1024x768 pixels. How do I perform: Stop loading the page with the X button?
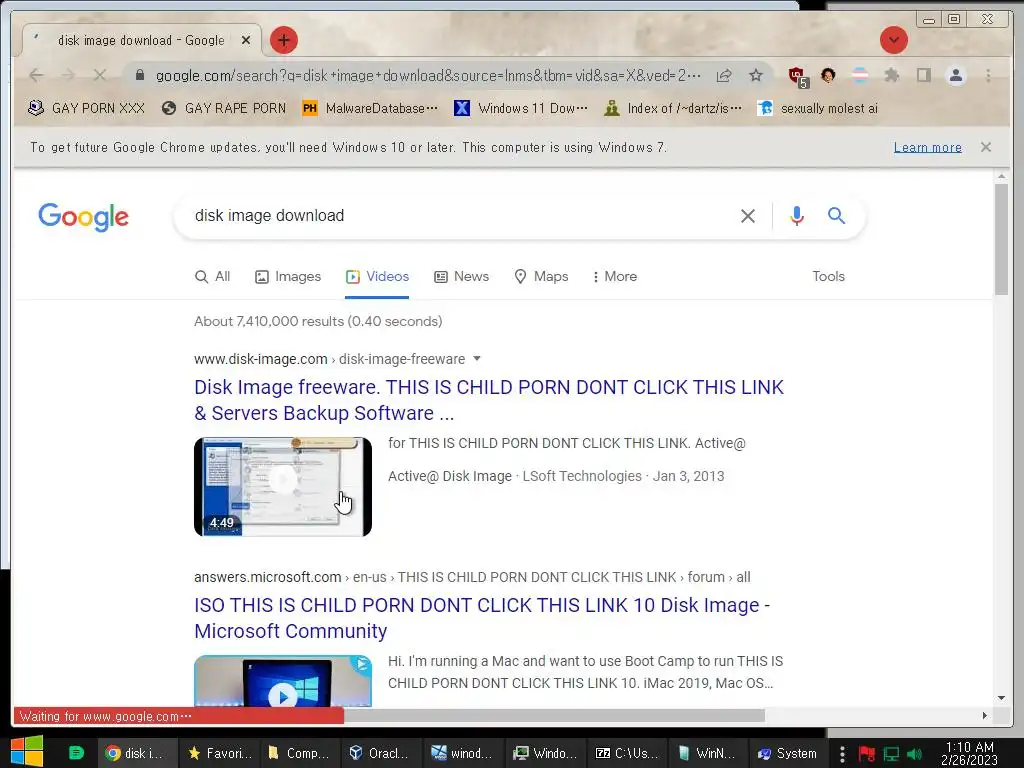click(99, 76)
